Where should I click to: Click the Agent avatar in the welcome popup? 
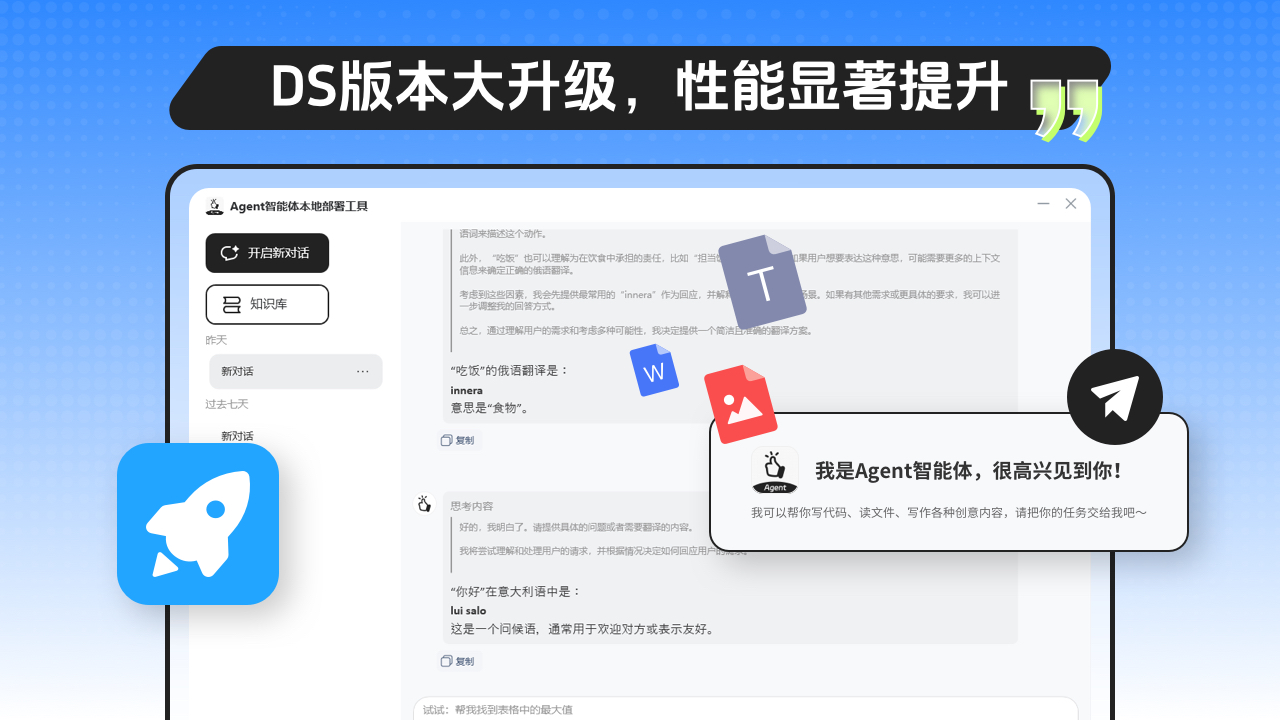(774, 469)
